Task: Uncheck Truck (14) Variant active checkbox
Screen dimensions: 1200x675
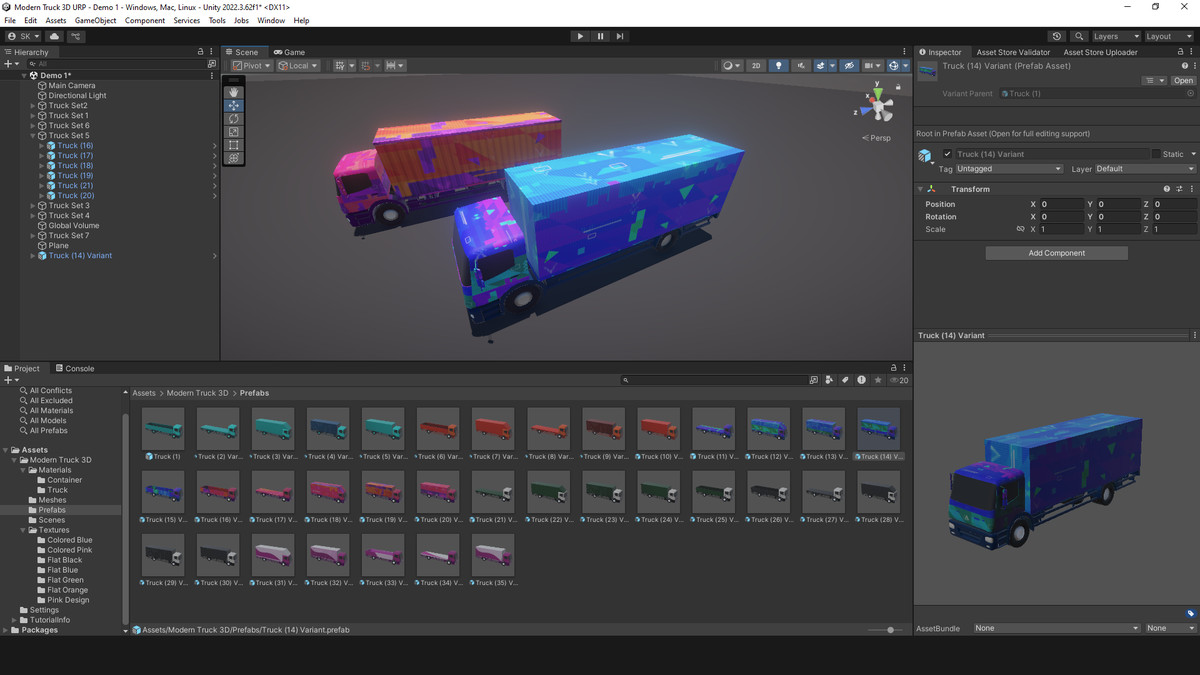Action: click(948, 154)
